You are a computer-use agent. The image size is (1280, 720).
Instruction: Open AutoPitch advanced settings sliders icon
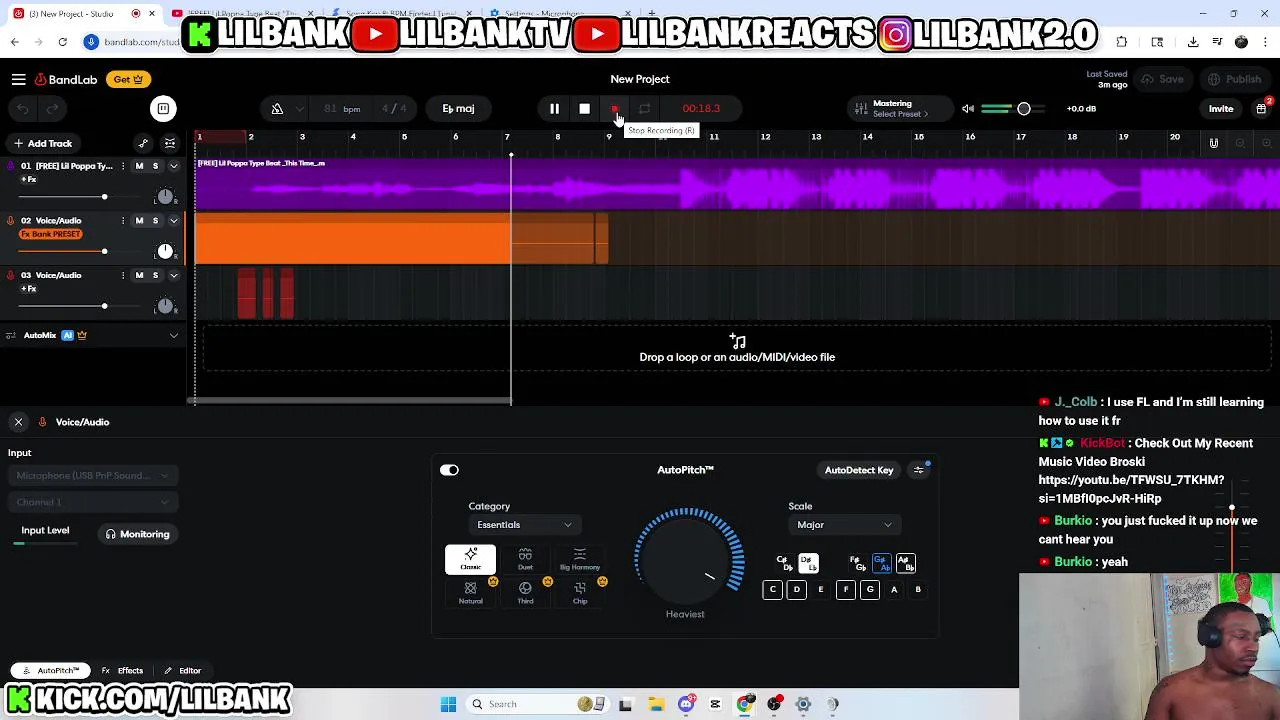(919, 470)
